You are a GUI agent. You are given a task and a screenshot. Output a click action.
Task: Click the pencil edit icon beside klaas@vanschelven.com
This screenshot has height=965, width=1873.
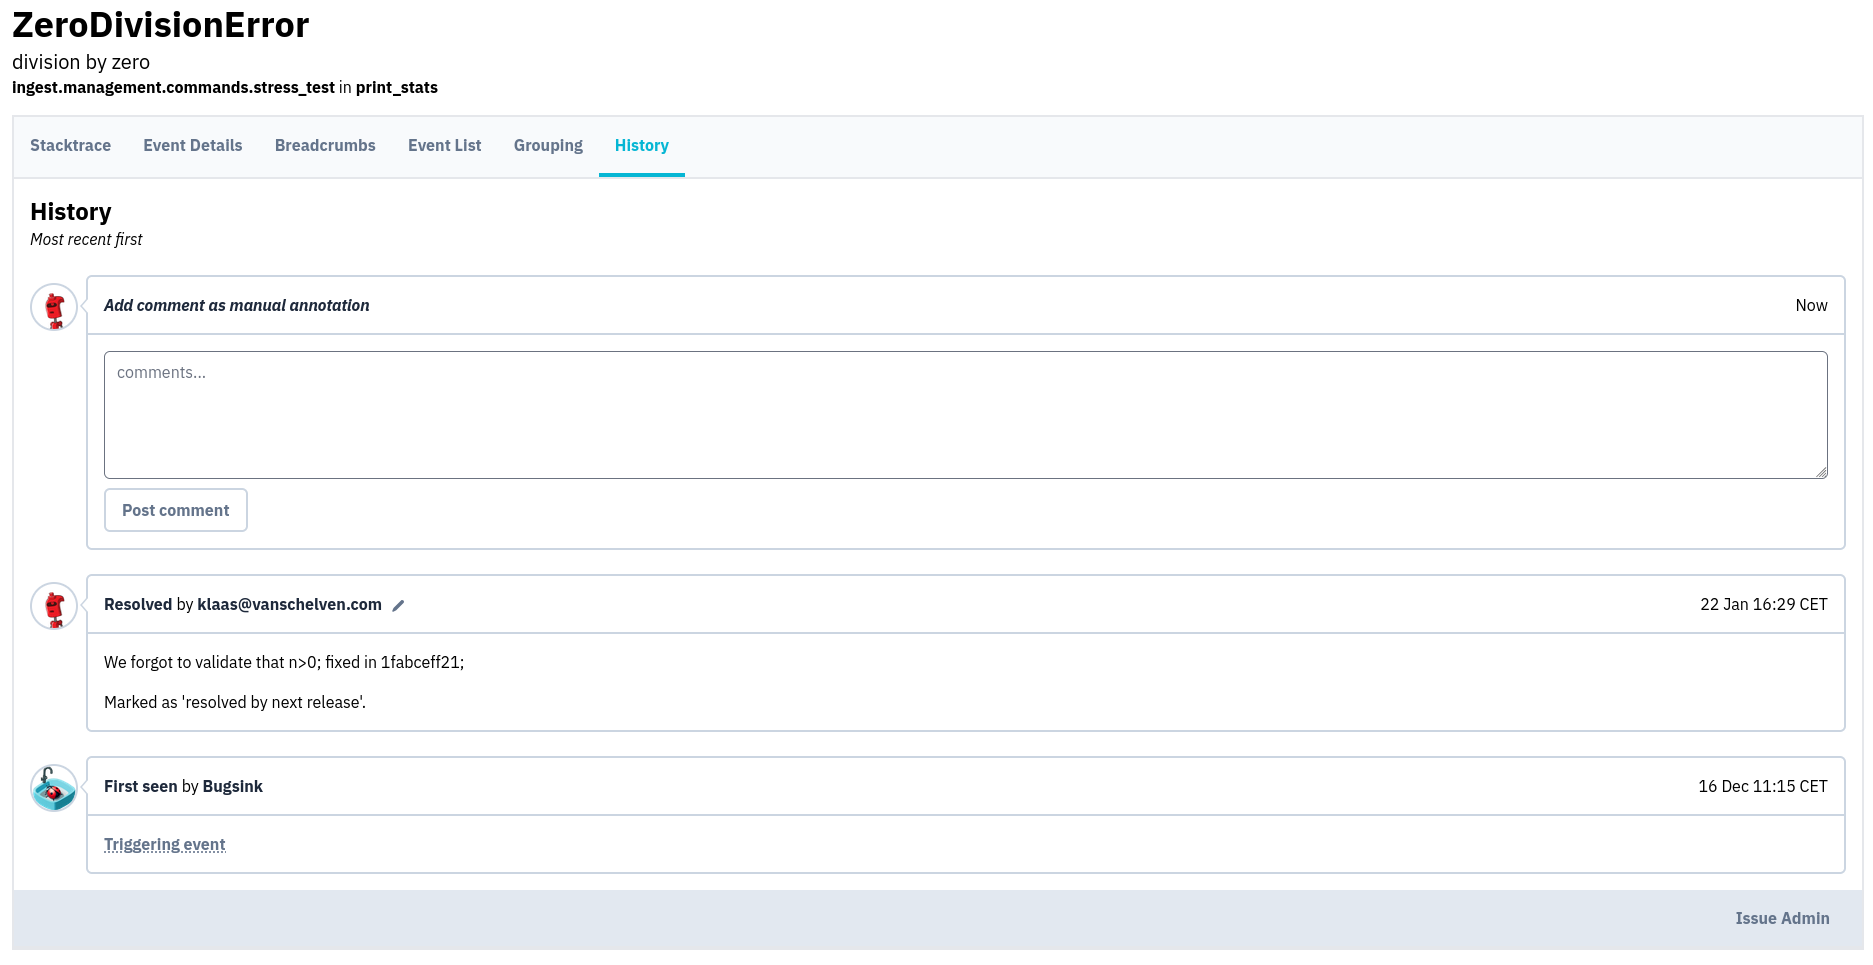pyautogui.click(x=398, y=605)
